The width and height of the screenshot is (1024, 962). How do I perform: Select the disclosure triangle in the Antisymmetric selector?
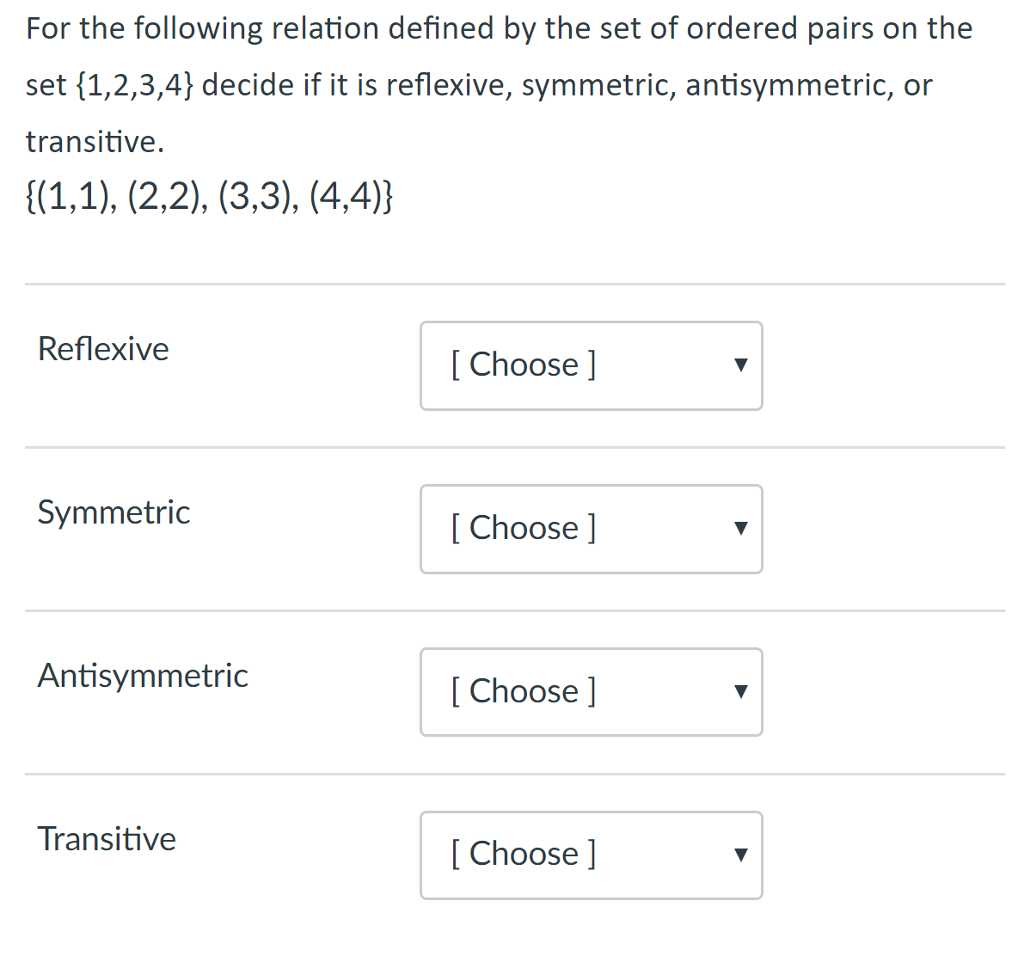(x=741, y=692)
